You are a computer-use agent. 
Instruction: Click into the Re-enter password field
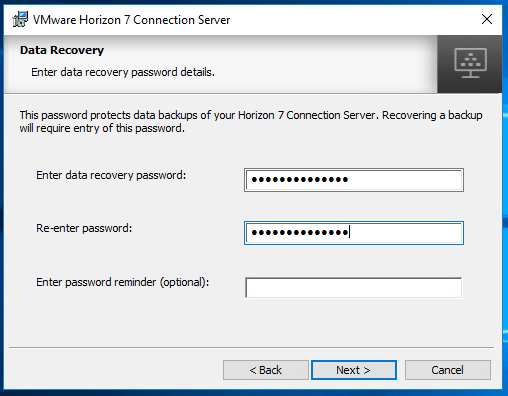(354, 233)
